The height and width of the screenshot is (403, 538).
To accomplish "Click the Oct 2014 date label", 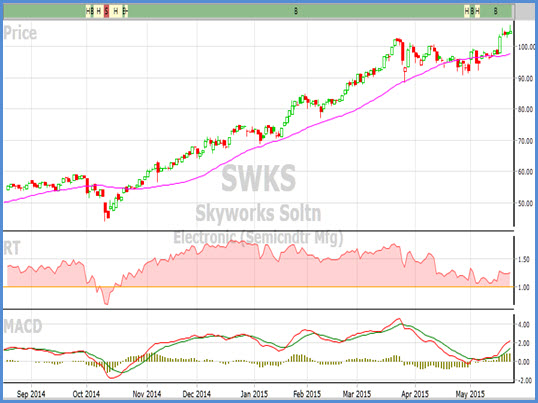I will pos(86,394).
